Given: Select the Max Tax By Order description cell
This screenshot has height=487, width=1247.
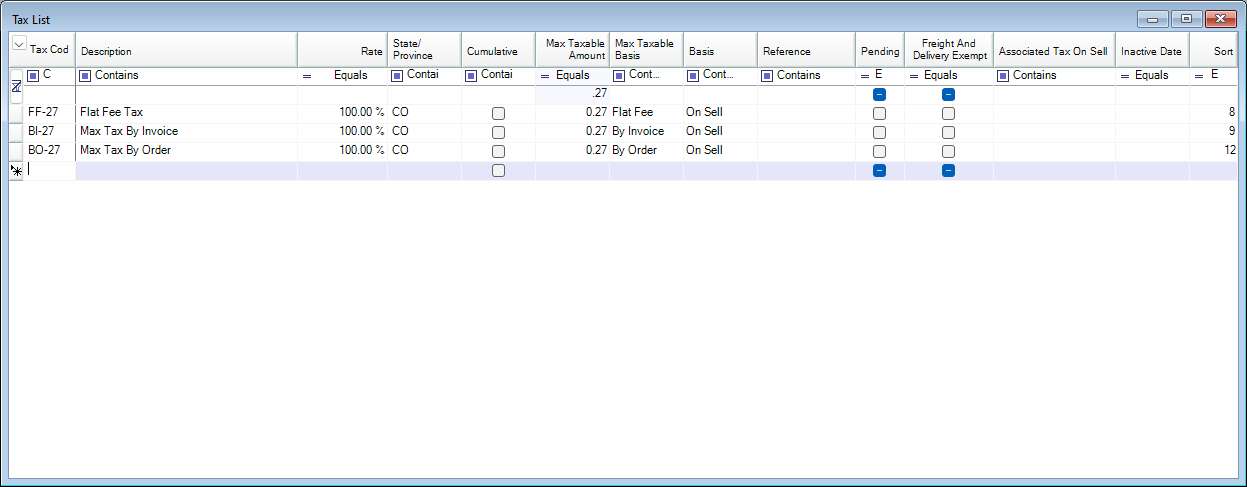Looking at the screenshot, I should point(186,151).
